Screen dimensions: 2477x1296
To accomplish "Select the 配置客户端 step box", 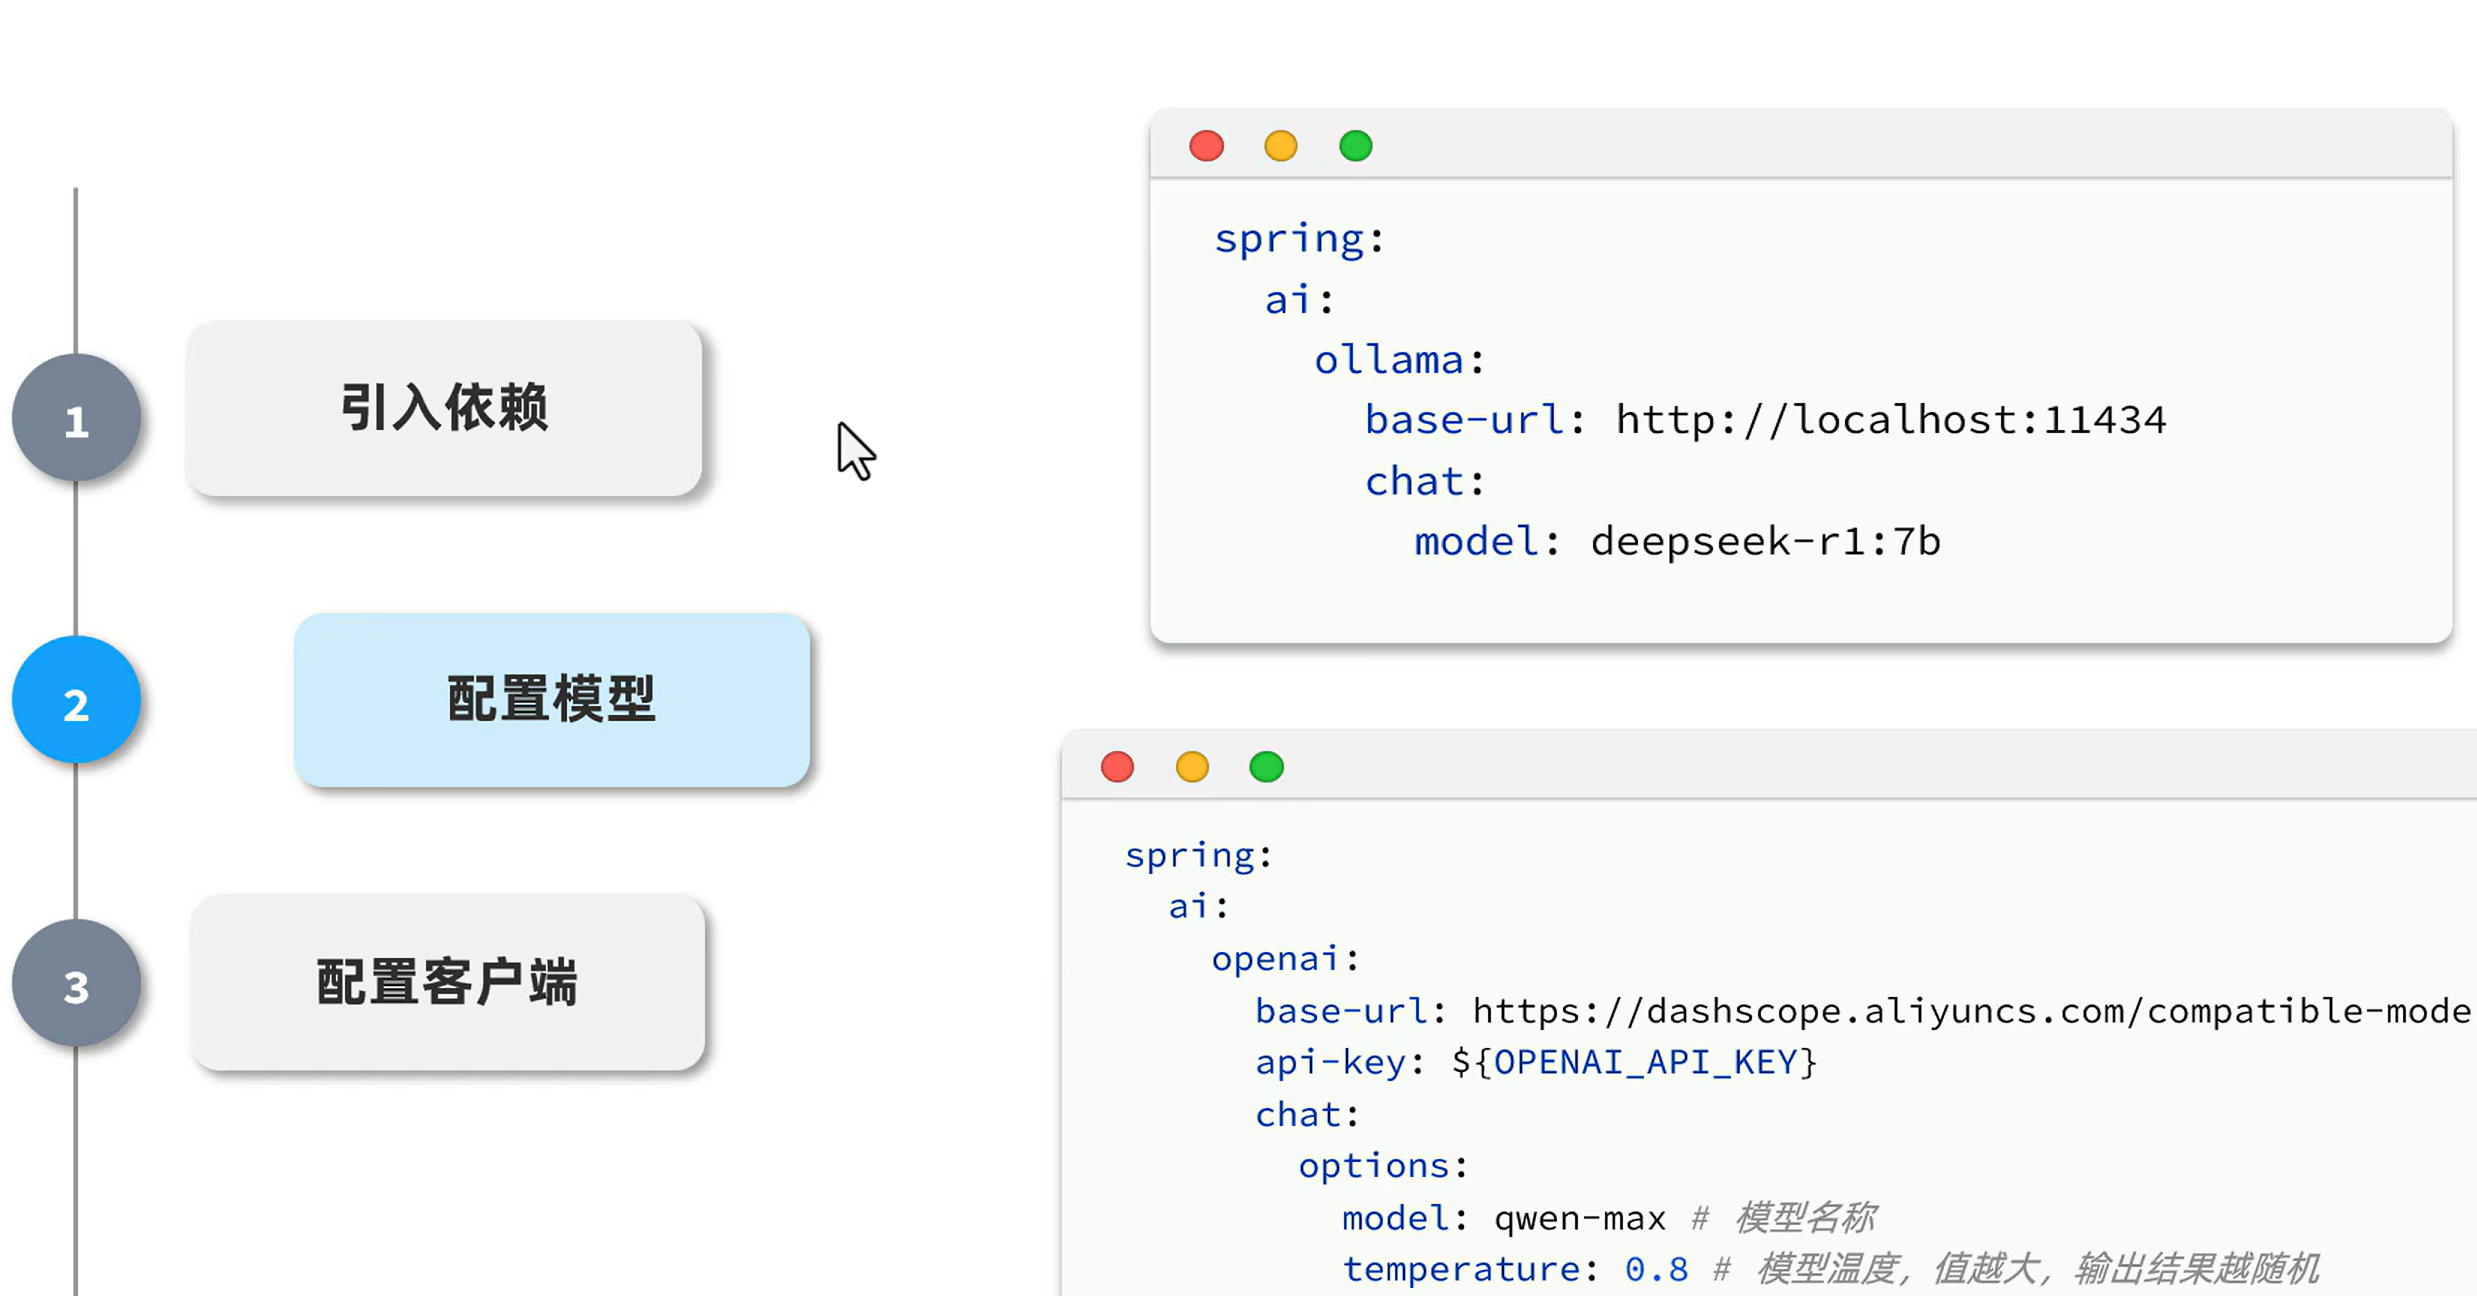I will [447, 983].
